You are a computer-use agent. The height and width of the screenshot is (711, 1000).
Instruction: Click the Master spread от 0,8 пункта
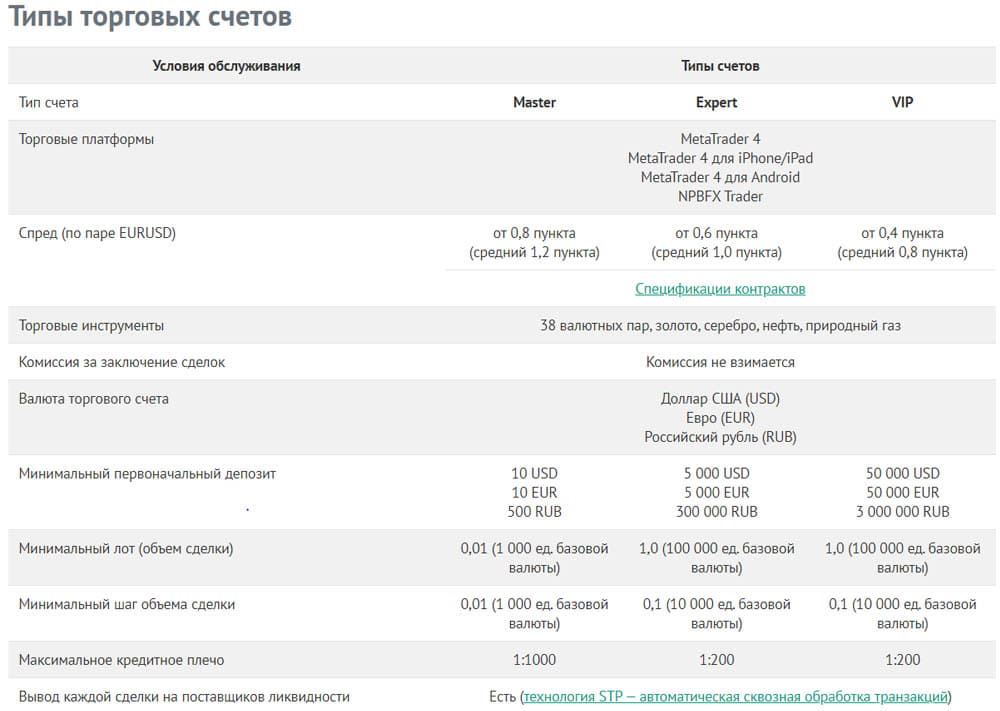(x=534, y=233)
